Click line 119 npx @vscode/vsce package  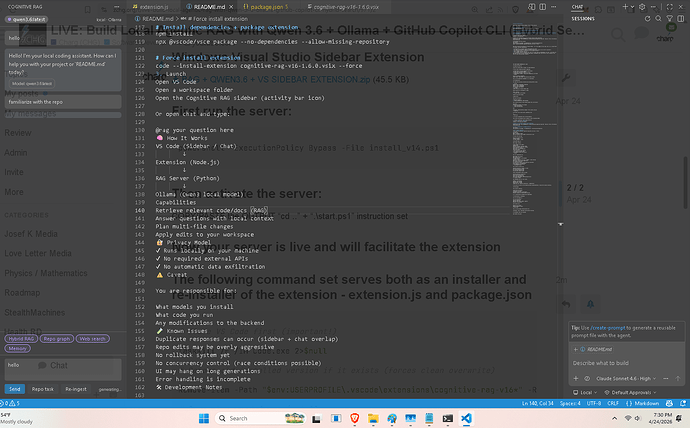(272, 42)
